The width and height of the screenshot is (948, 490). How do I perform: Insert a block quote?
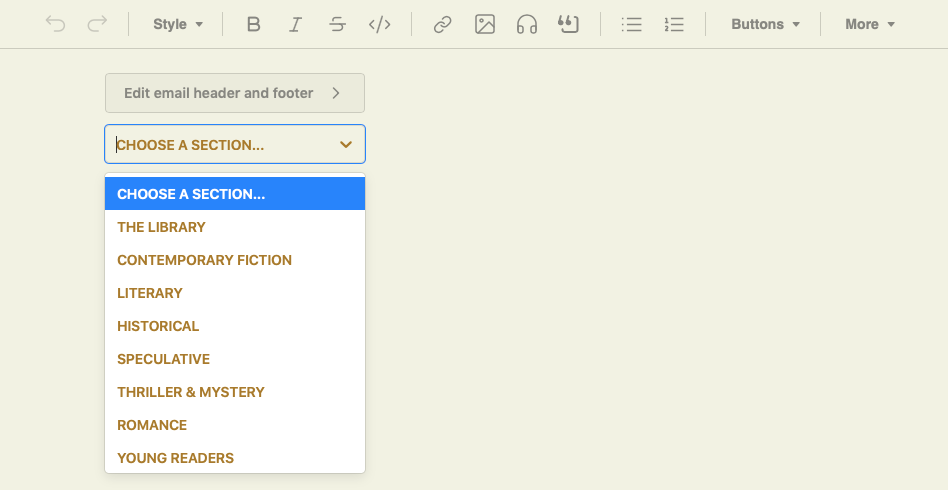click(x=568, y=24)
